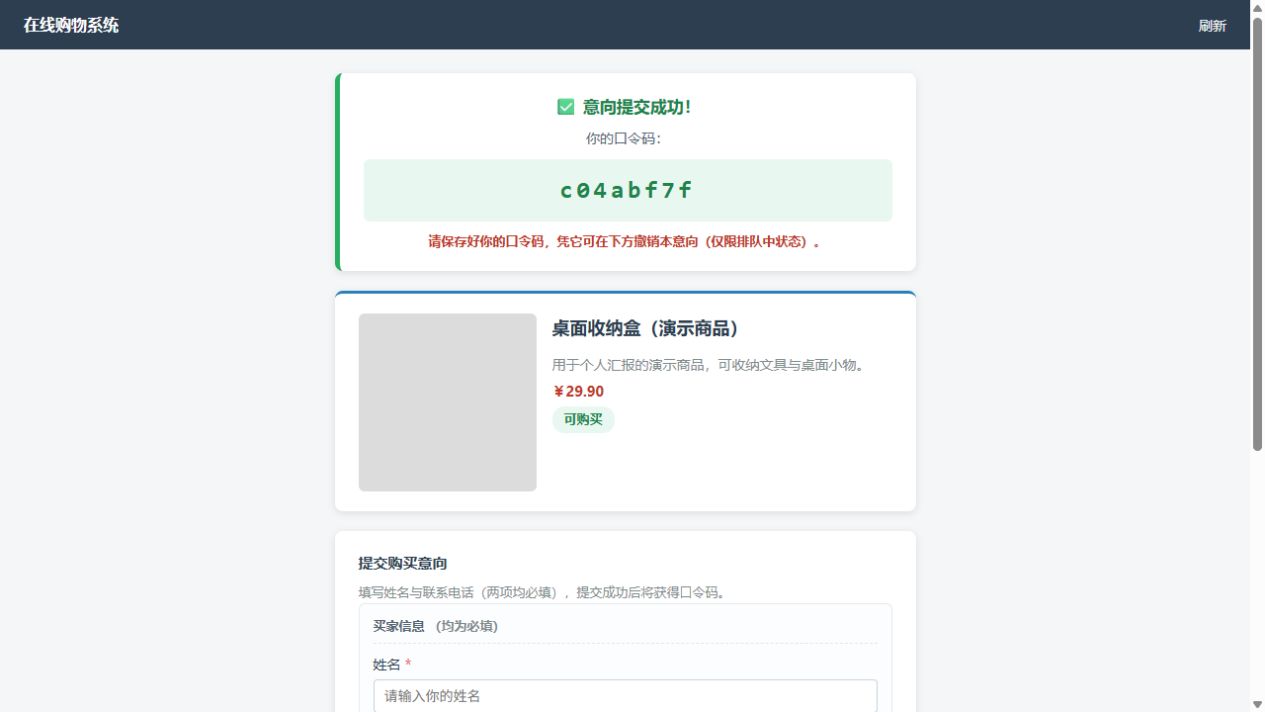Image resolution: width=1265 pixels, height=712 pixels.
Task: Click the gray product image placeholder
Action: point(448,402)
